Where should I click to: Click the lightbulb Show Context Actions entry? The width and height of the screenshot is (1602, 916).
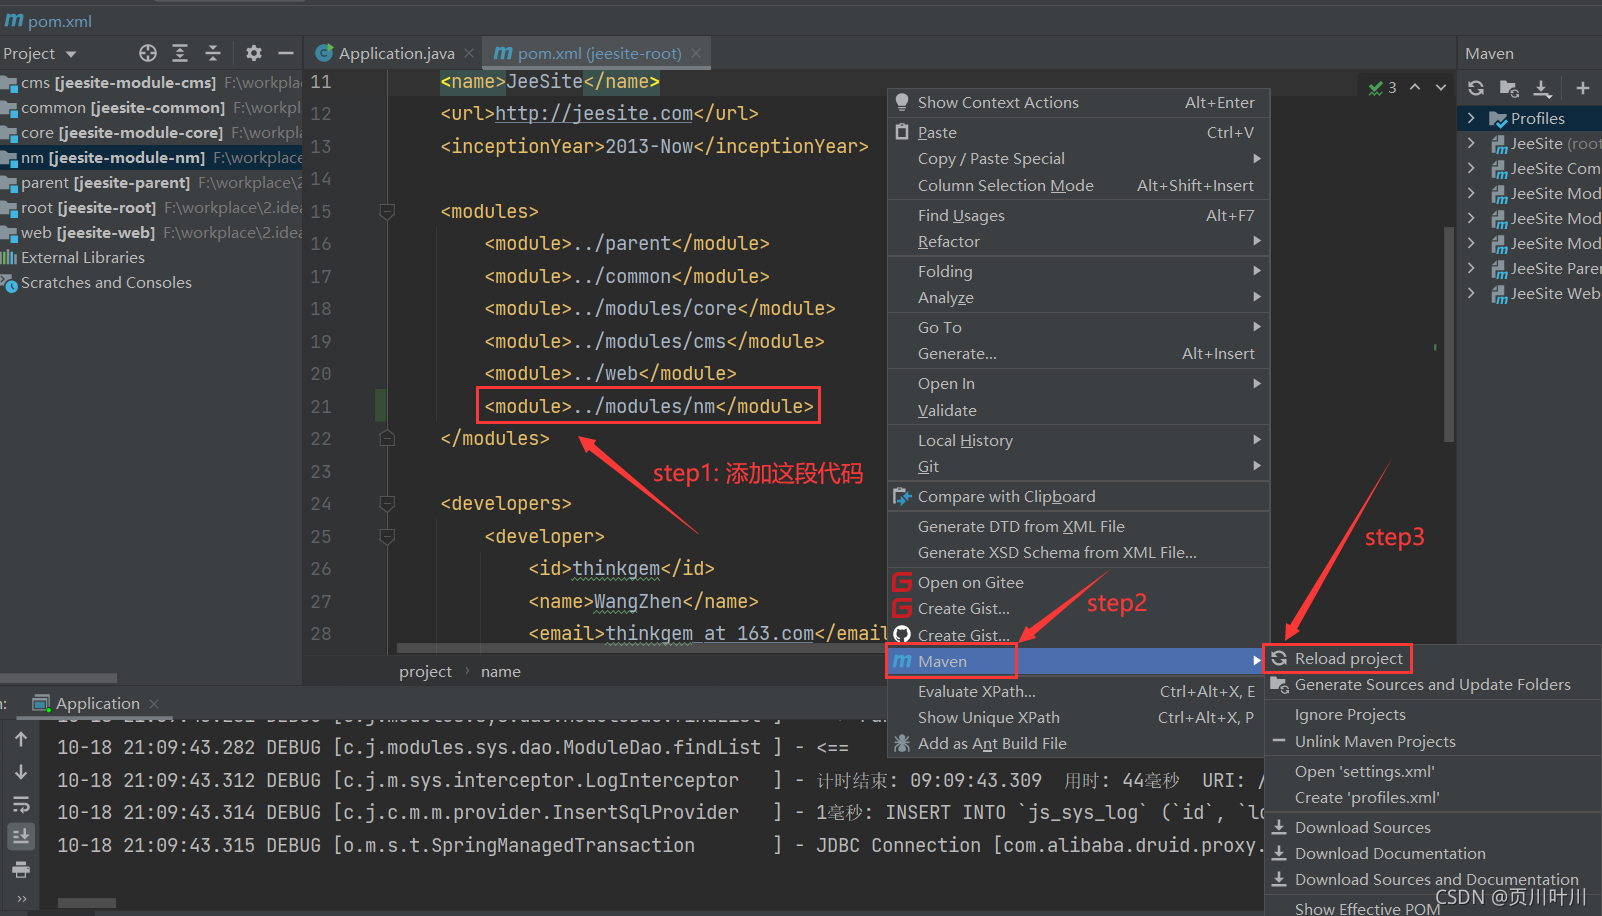(1078, 102)
